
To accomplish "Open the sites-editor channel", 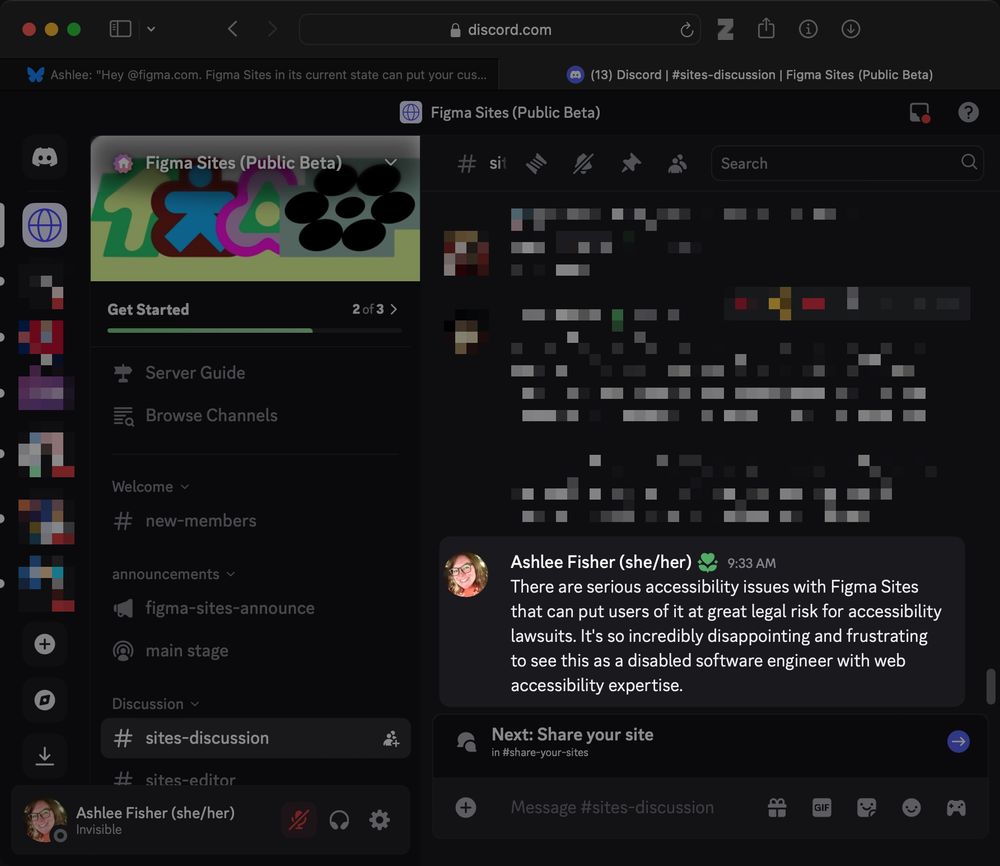I will pyautogui.click(x=255, y=779).
